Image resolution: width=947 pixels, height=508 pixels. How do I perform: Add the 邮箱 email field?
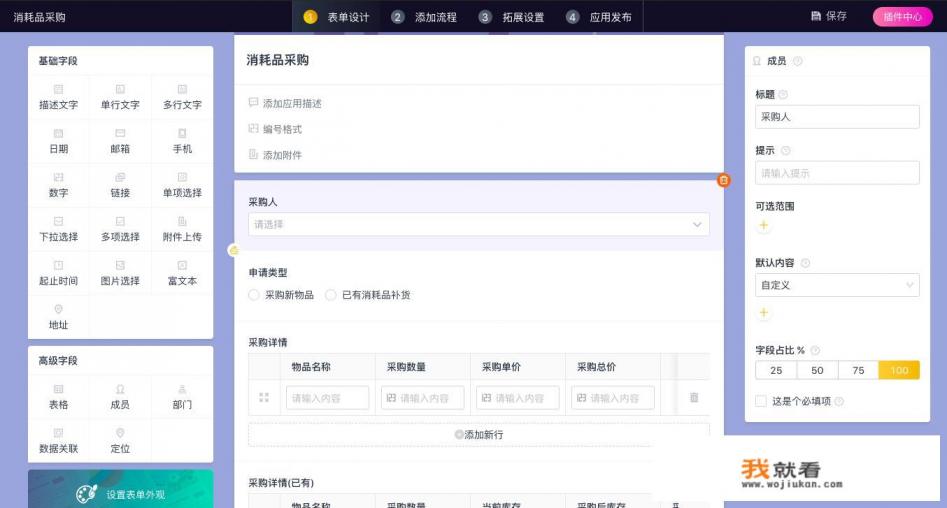pos(120,140)
